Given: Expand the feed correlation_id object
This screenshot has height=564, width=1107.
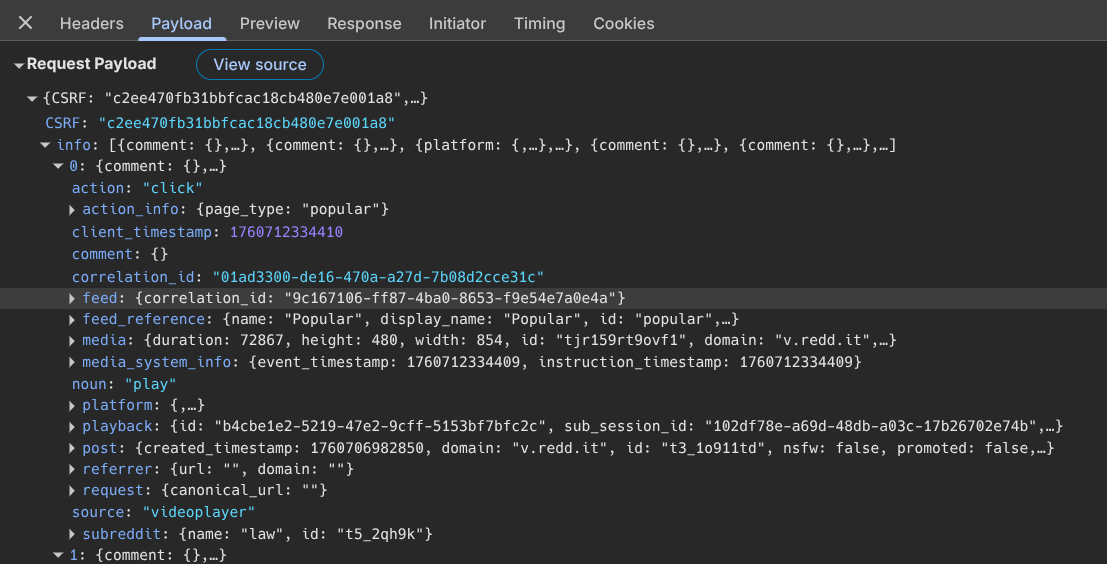Looking at the screenshot, I should point(73,298).
